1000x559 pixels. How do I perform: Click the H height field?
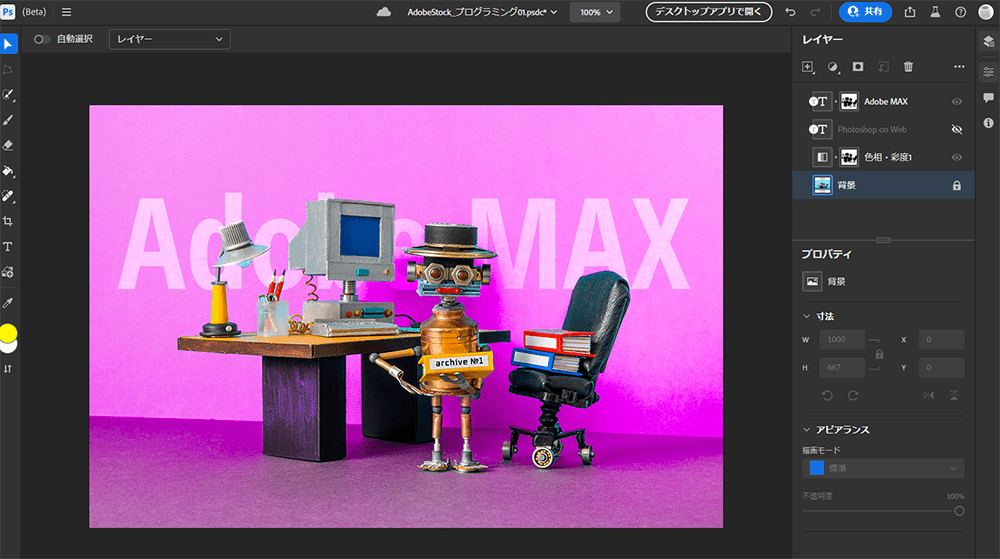842,368
